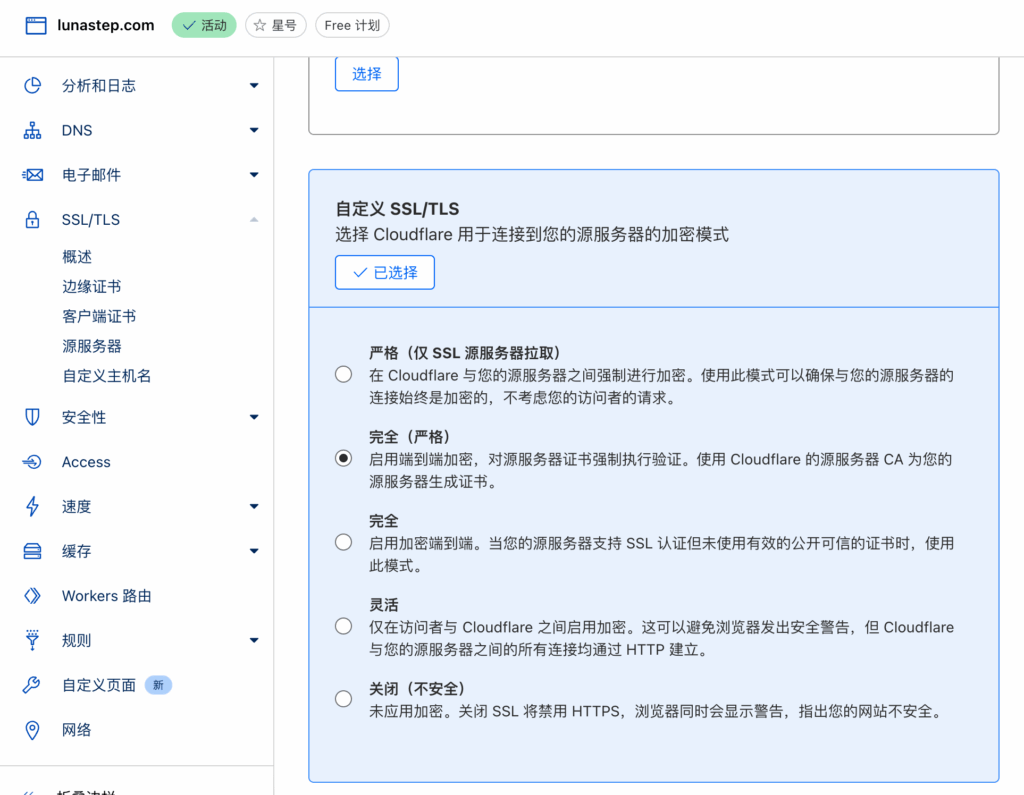The height and width of the screenshot is (795, 1024).
Task: Click the 选择 button in upper card
Action: [366, 74]
